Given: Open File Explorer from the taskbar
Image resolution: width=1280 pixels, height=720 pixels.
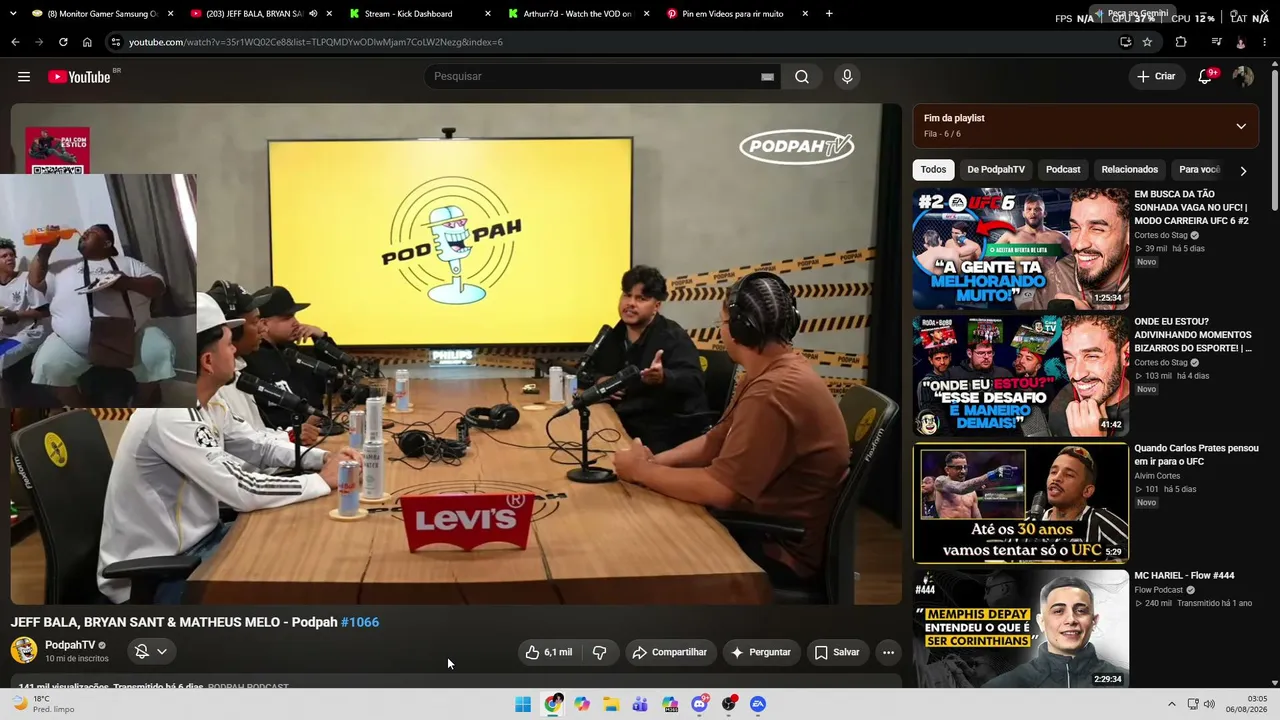Looking at the screenshot, I should tap(611, 704).
